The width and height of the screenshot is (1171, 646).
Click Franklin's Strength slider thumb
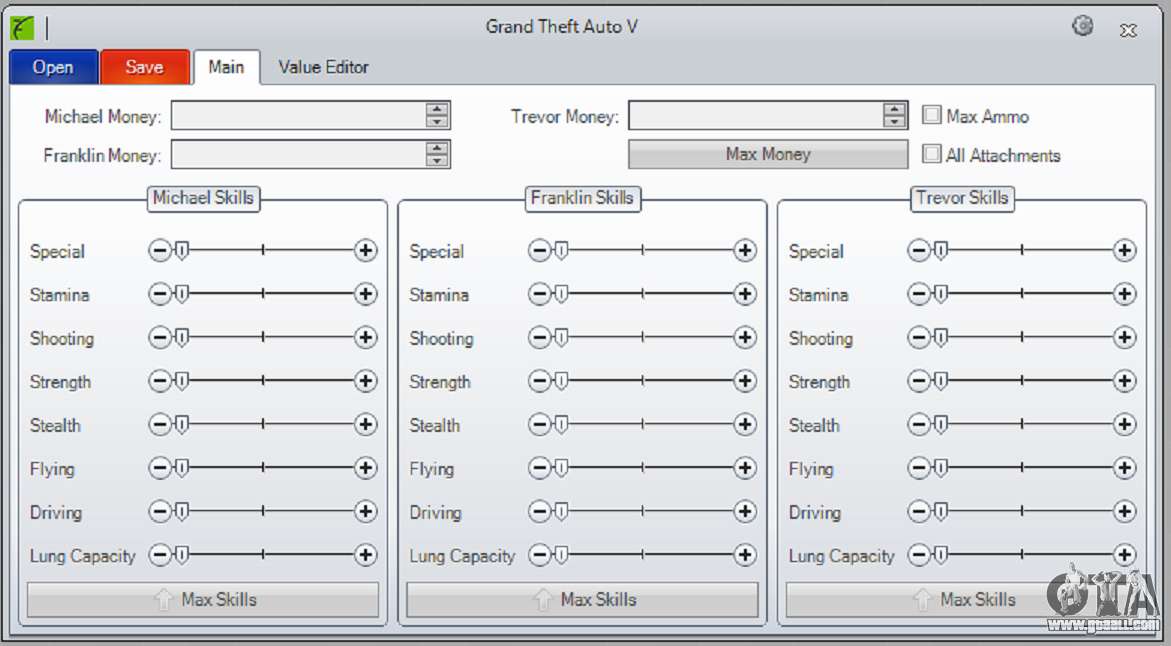point(561,382)
